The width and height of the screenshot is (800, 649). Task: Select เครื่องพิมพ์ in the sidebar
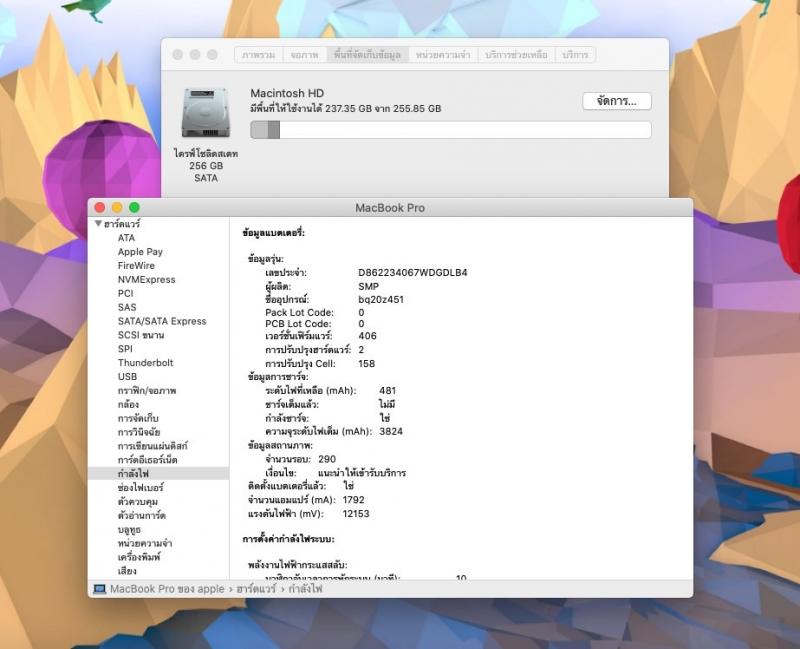pyautogui.click(x=139, y=557)
